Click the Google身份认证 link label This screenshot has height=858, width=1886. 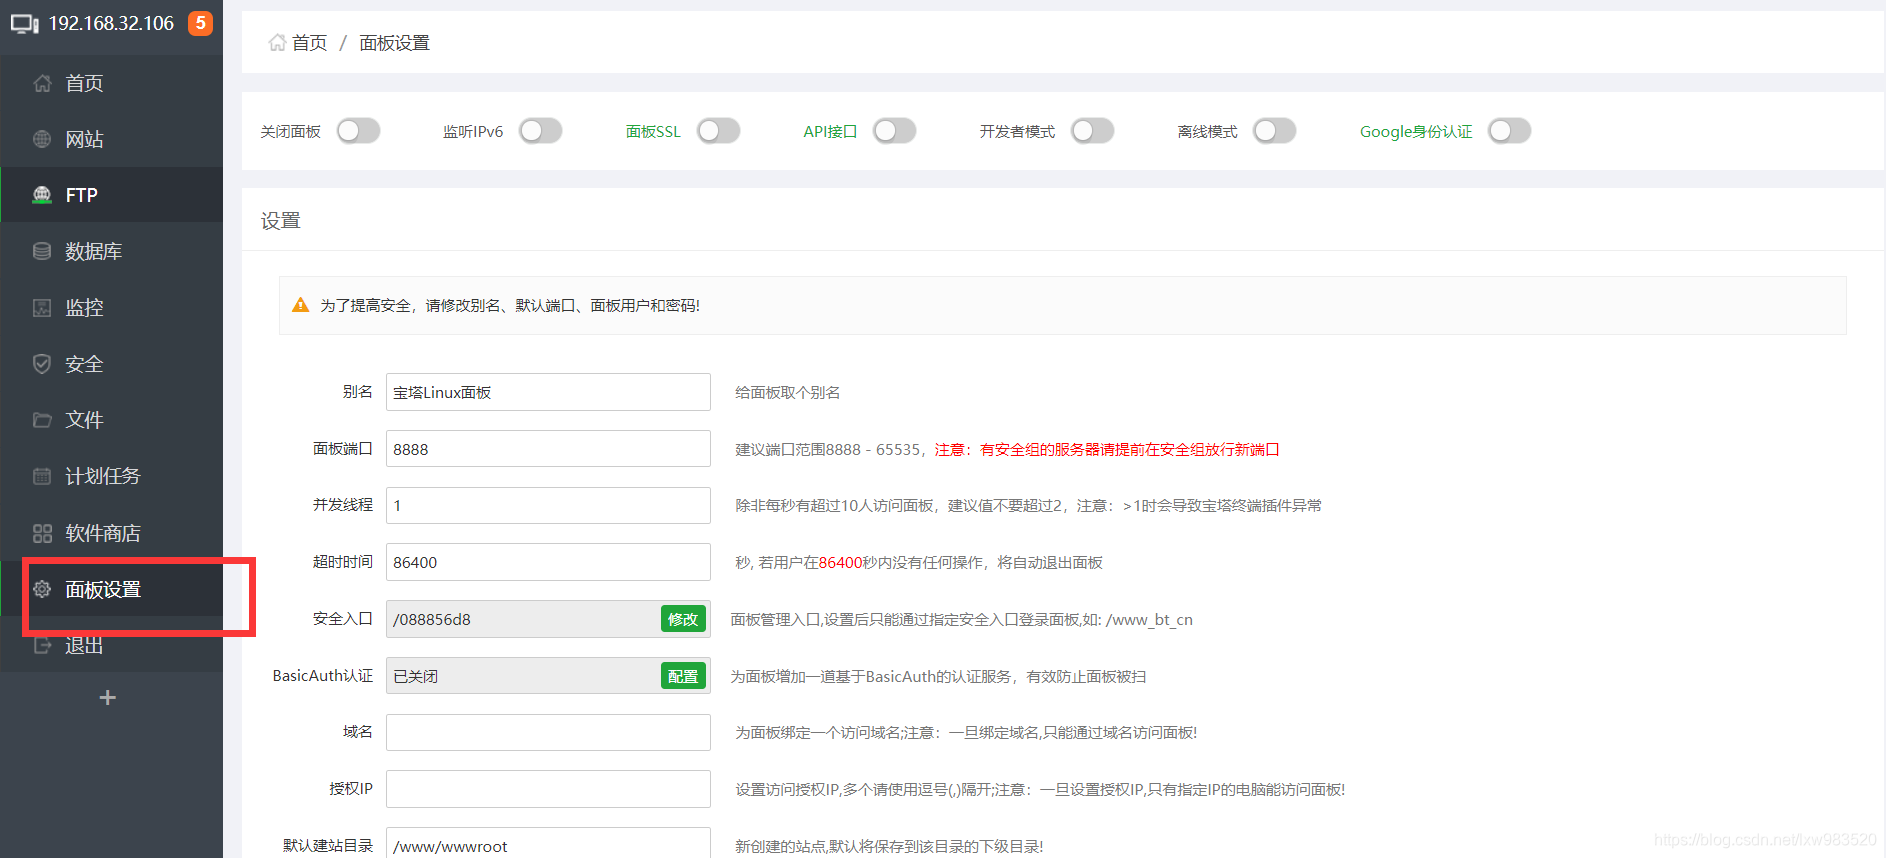pos(1416,132)
